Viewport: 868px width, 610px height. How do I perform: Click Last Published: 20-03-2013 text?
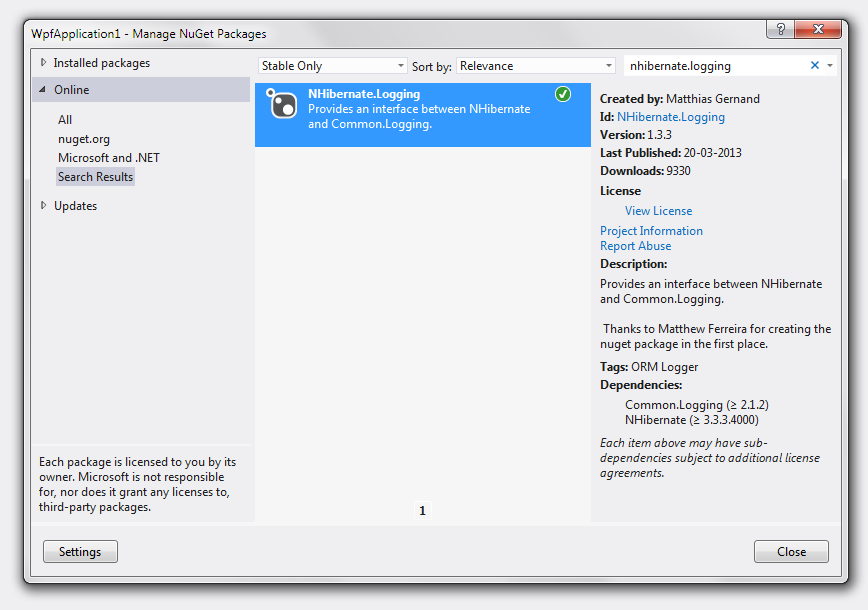point(671,153)
